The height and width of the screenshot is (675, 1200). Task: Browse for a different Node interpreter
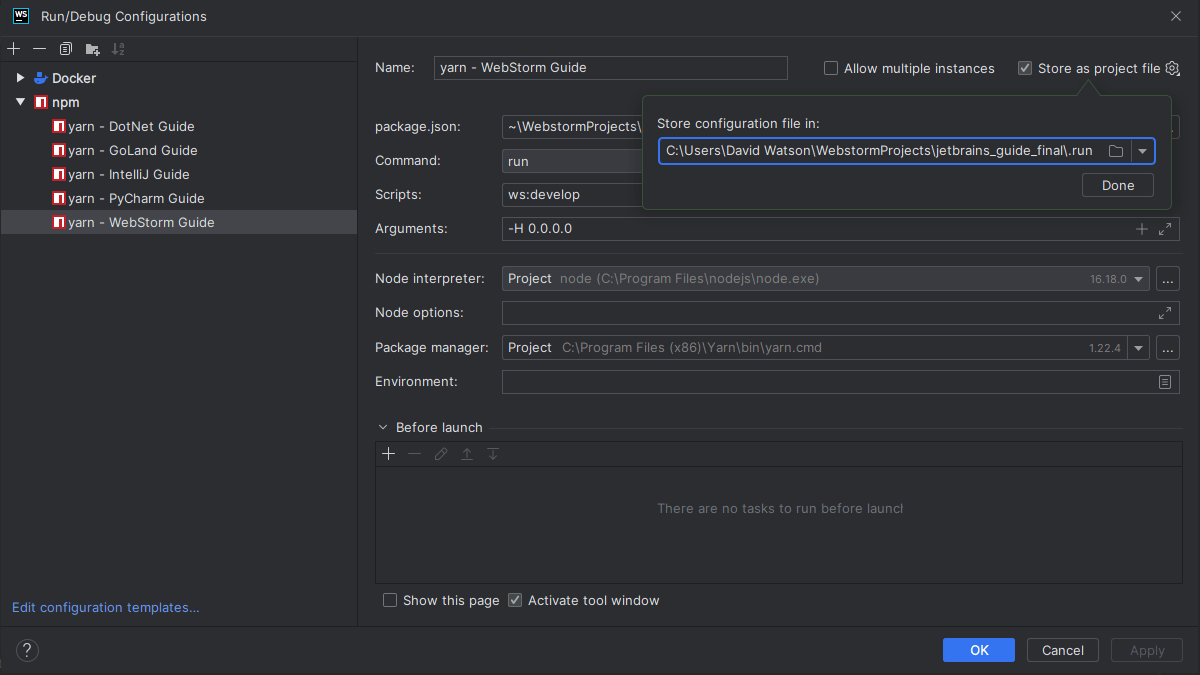pos(1167,278)
